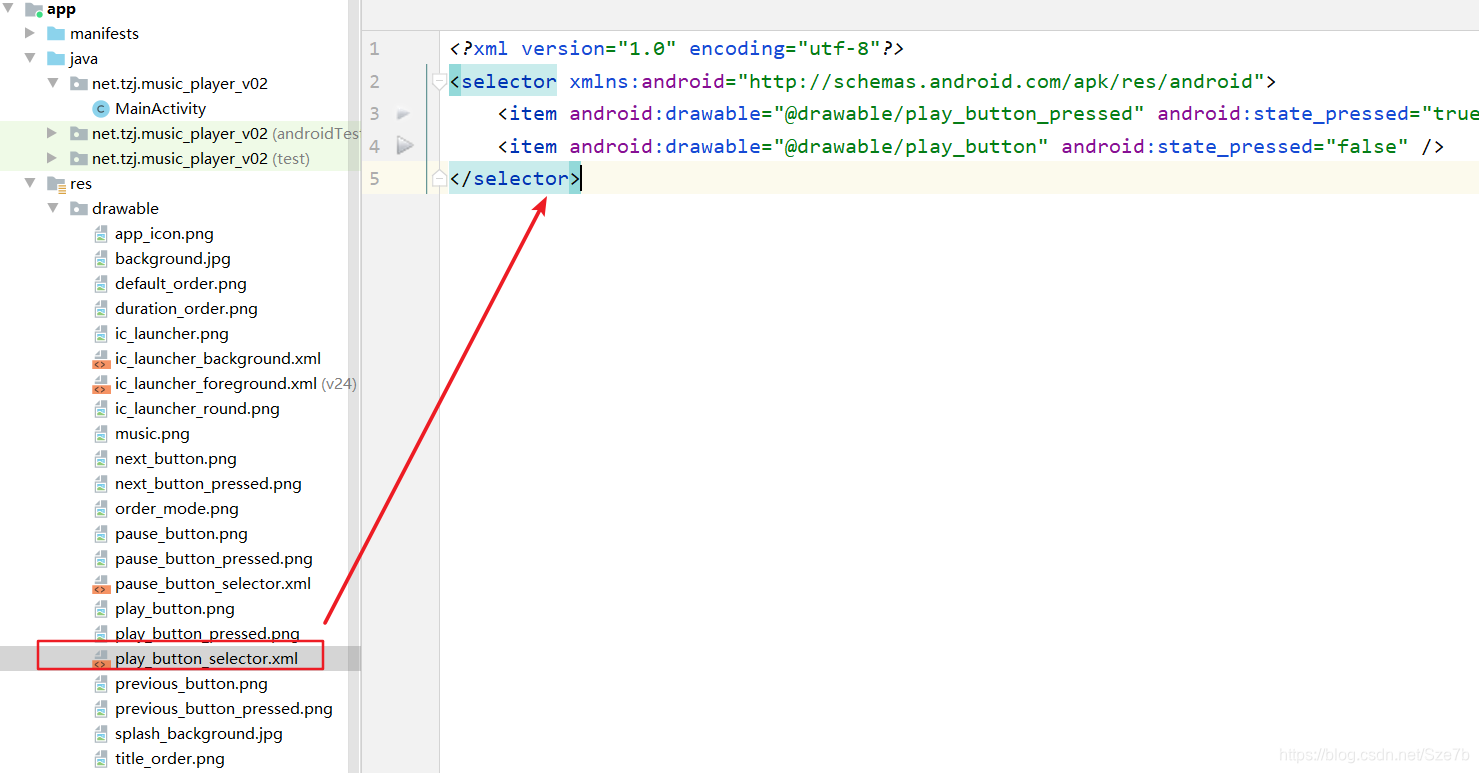Click the background.jpg file icon
The height and width of the screenshot is (773, 1479).
point(101,259)
